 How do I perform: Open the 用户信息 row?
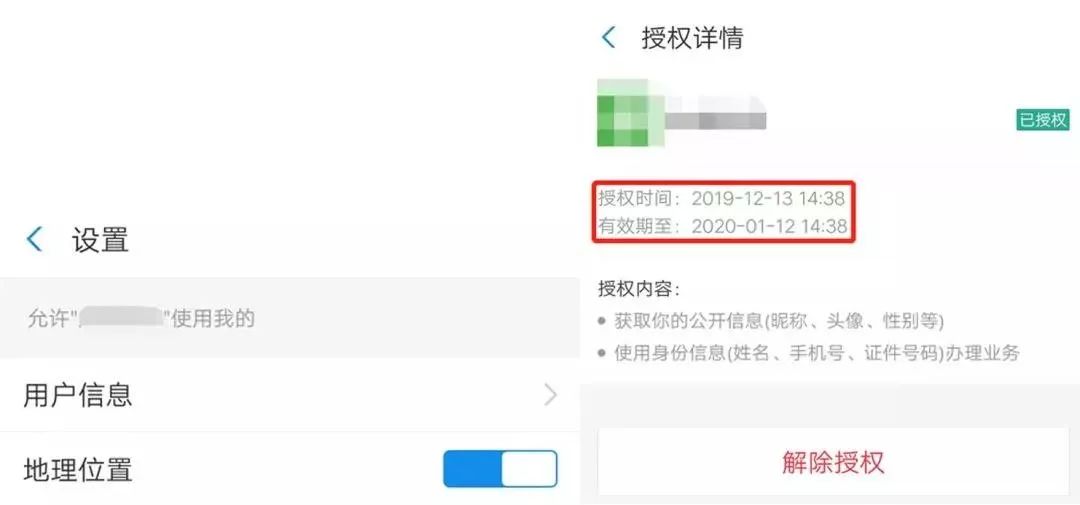coord(289,395)
